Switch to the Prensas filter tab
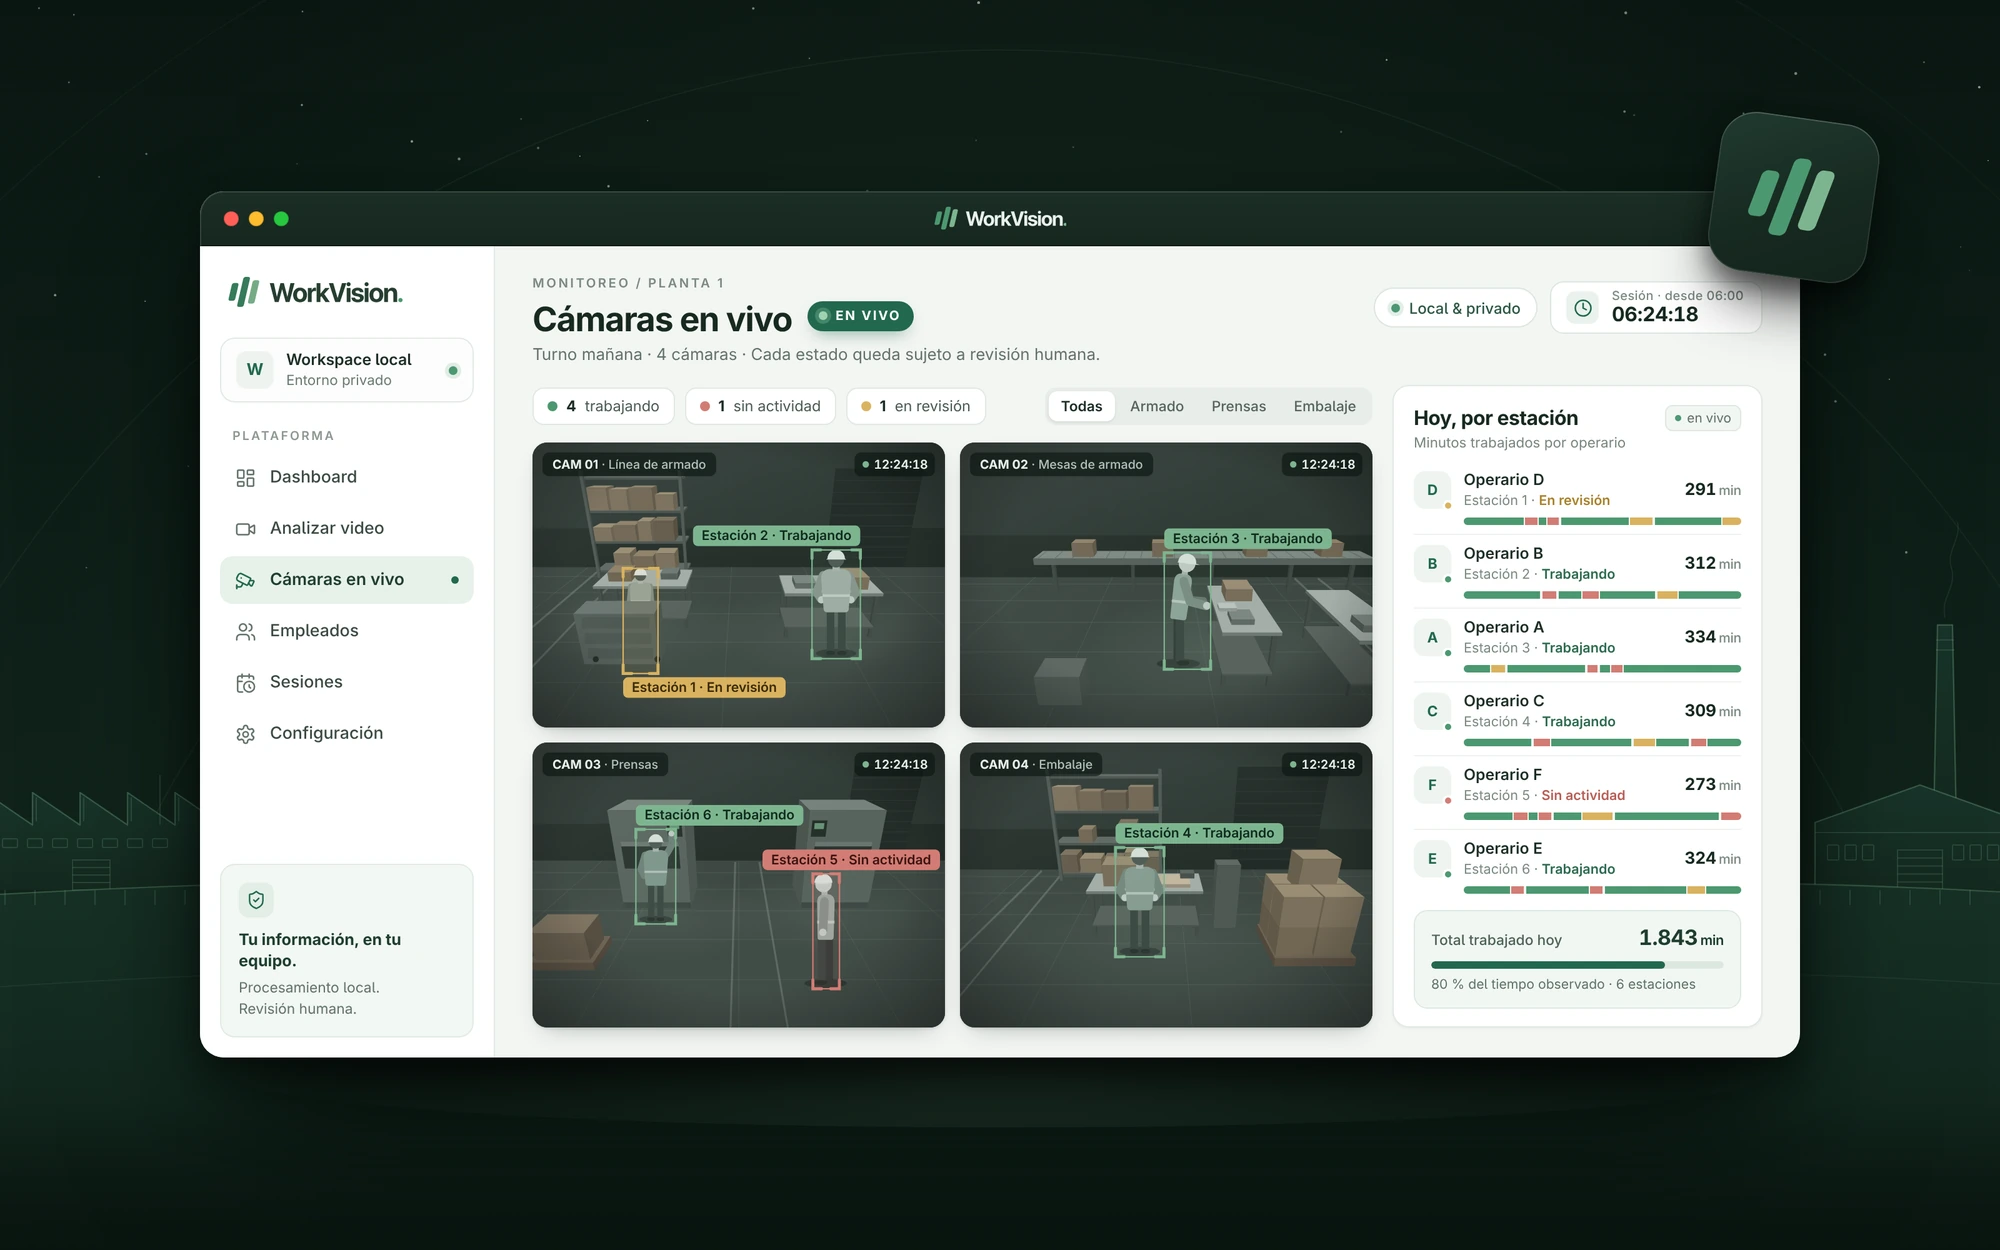 coord(1238,406)
